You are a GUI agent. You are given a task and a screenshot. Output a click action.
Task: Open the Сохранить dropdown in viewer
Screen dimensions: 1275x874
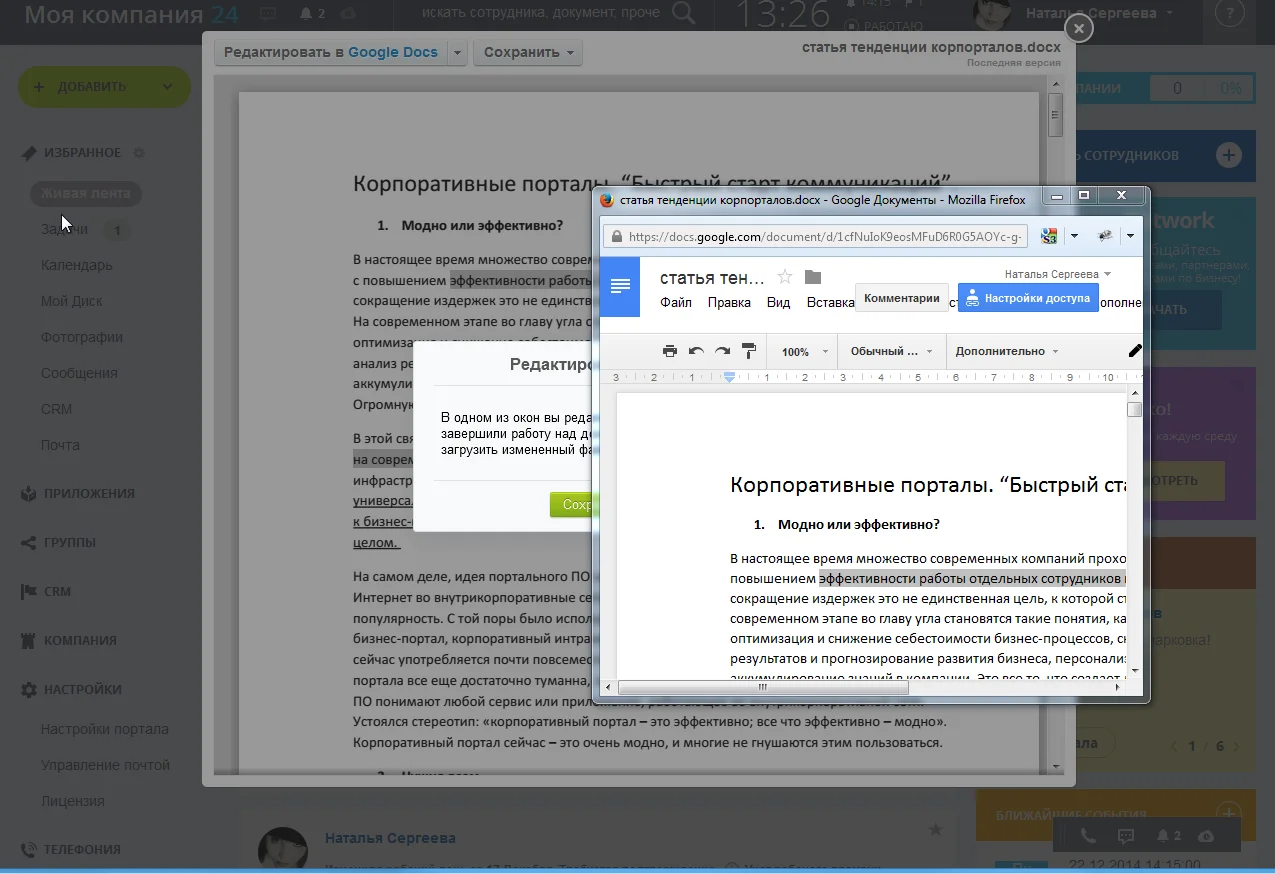[527, 52]
